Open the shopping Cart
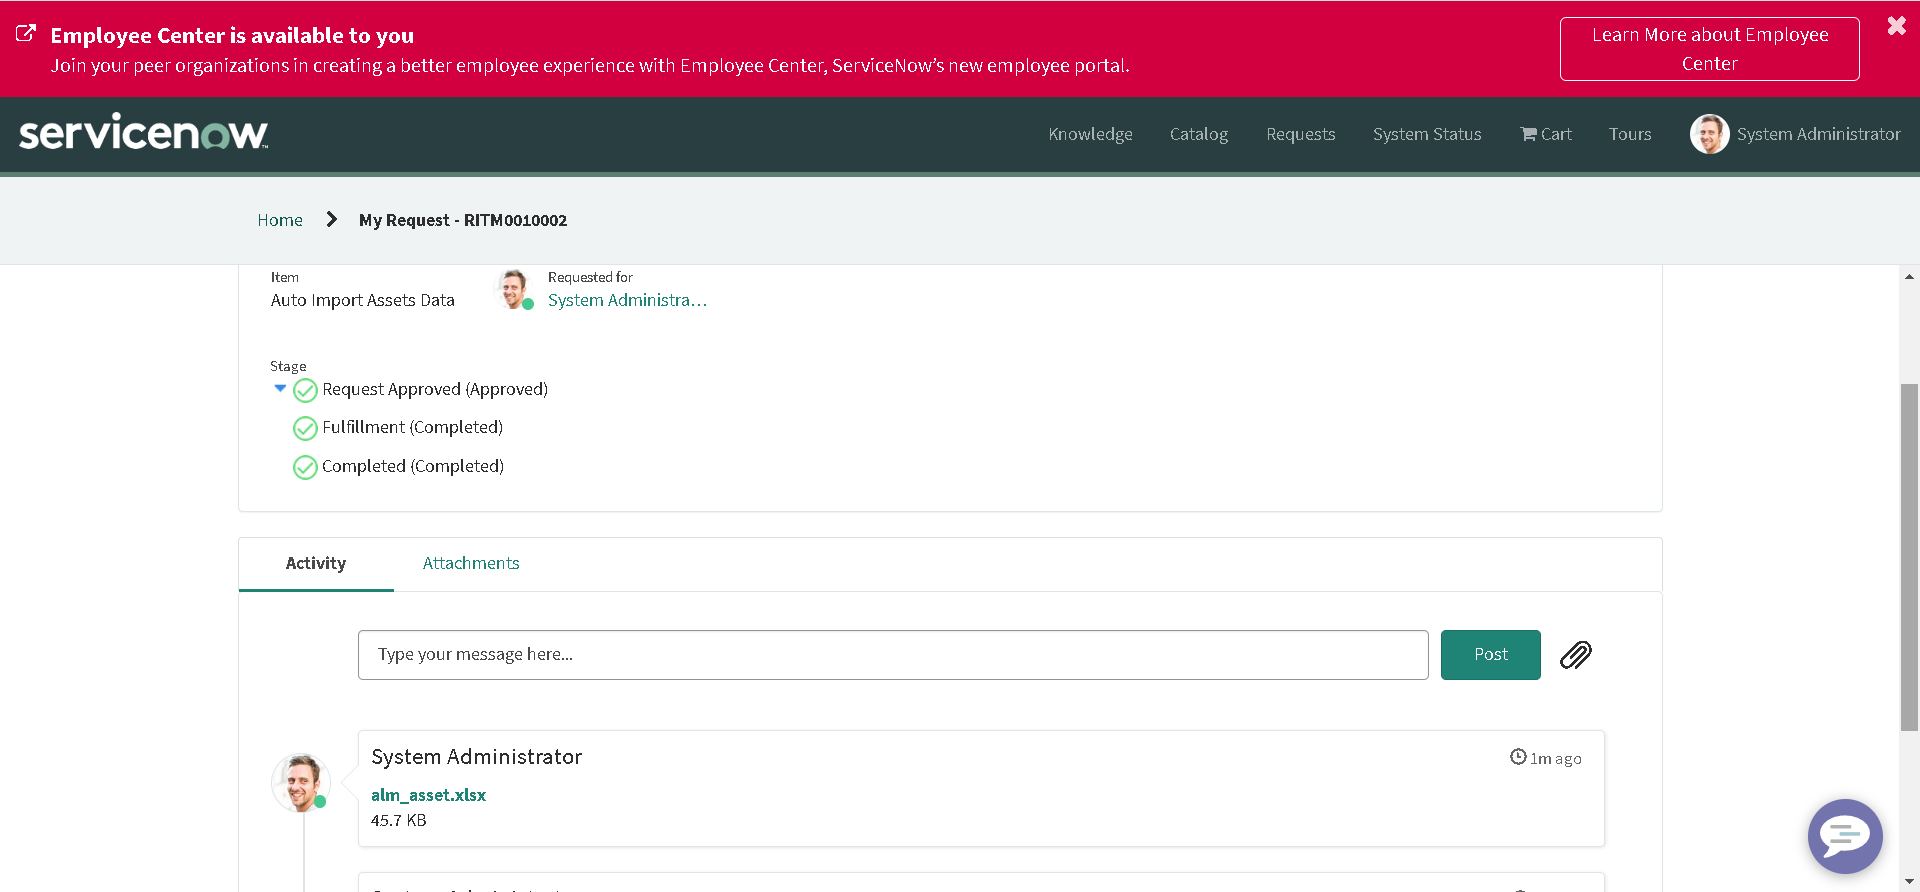Screen dimensions: 1920x892 point(1546,134)
